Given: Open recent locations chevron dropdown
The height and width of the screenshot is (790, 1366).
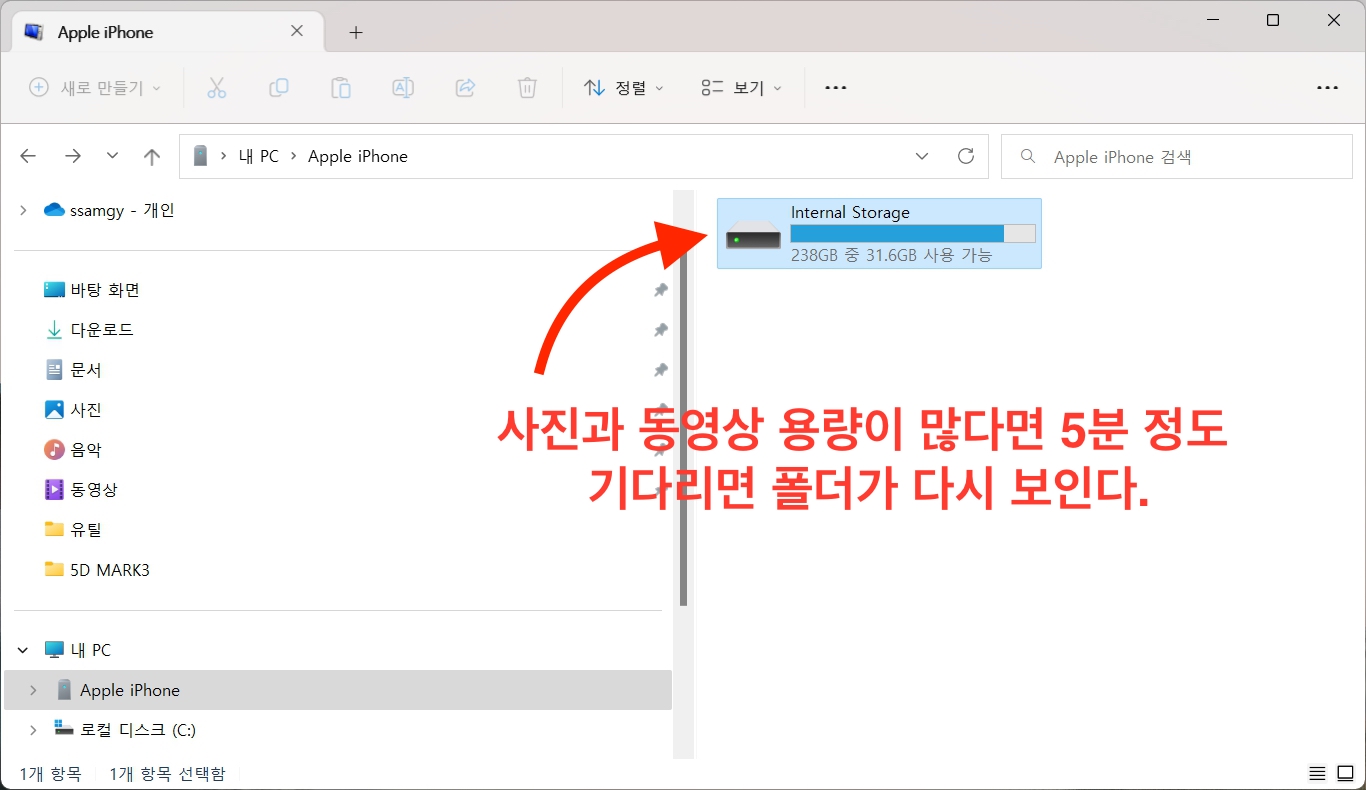Looking at the screenshot, I should click(x=112, y=156).
